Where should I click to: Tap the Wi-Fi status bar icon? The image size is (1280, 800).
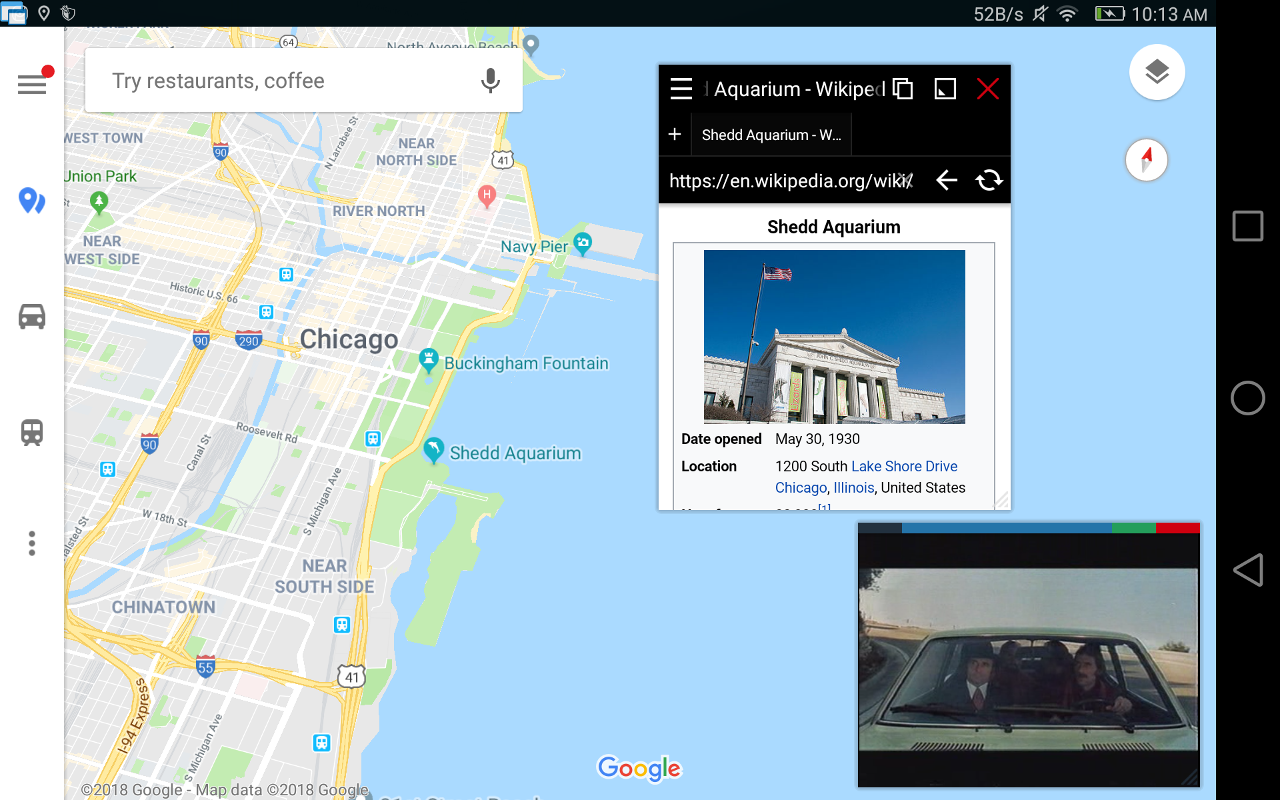1068,14
